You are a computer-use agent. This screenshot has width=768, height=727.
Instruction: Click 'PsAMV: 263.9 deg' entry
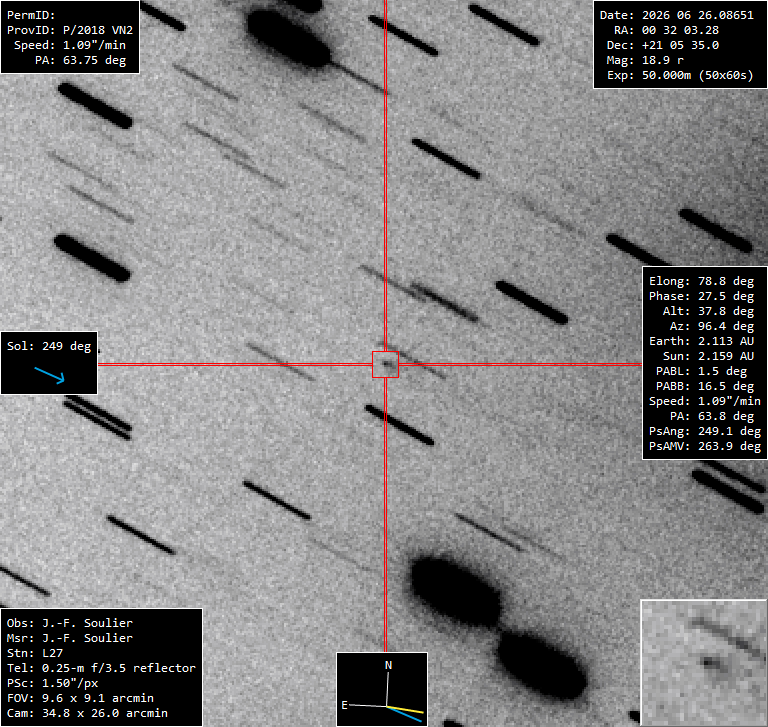705,446
